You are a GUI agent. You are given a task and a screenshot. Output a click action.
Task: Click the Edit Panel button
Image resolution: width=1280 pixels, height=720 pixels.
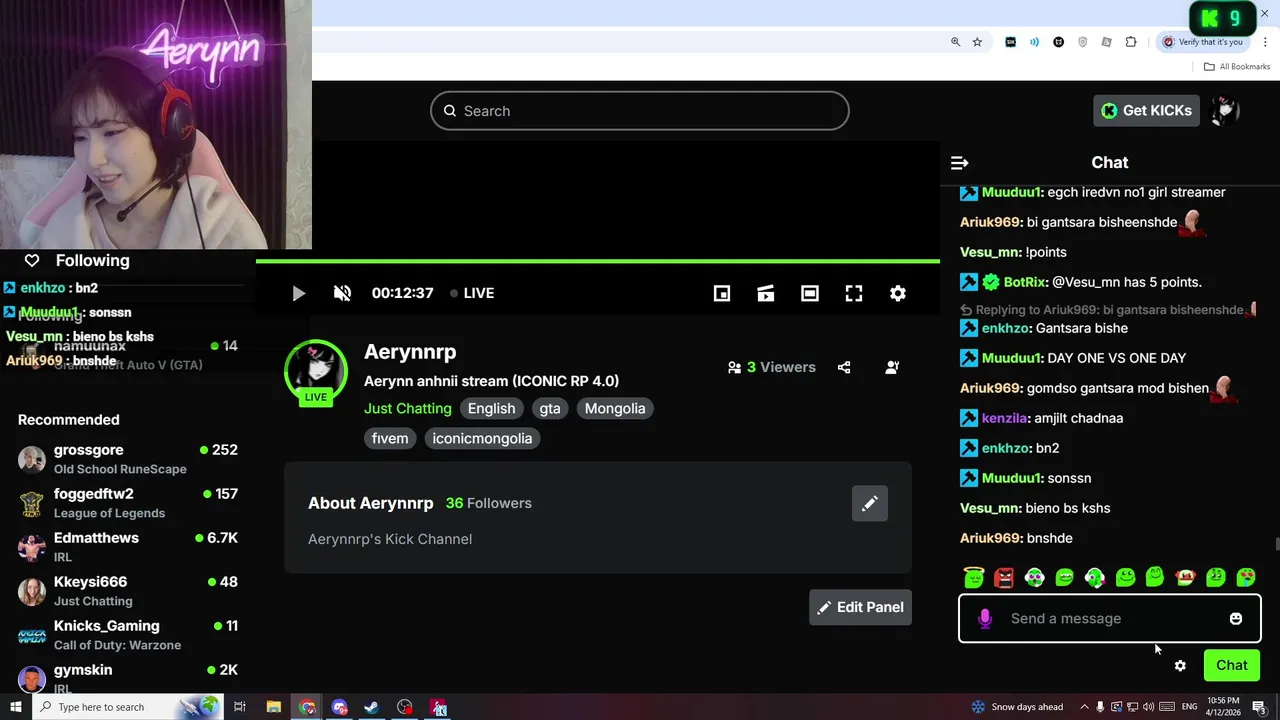click(x=860, y=607)
